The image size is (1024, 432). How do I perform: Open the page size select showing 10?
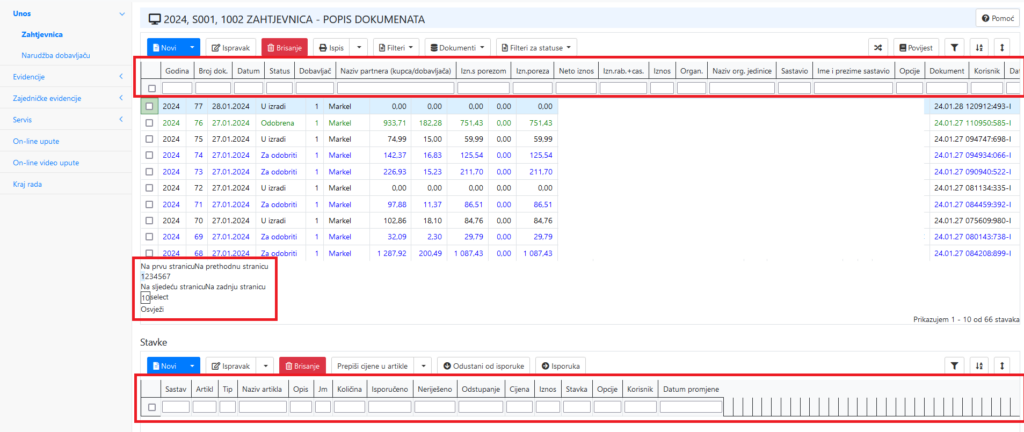[146, 298]
